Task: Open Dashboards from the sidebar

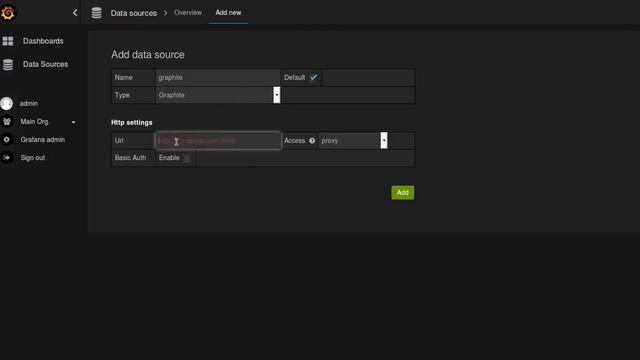Action: (x=43, y=41)
